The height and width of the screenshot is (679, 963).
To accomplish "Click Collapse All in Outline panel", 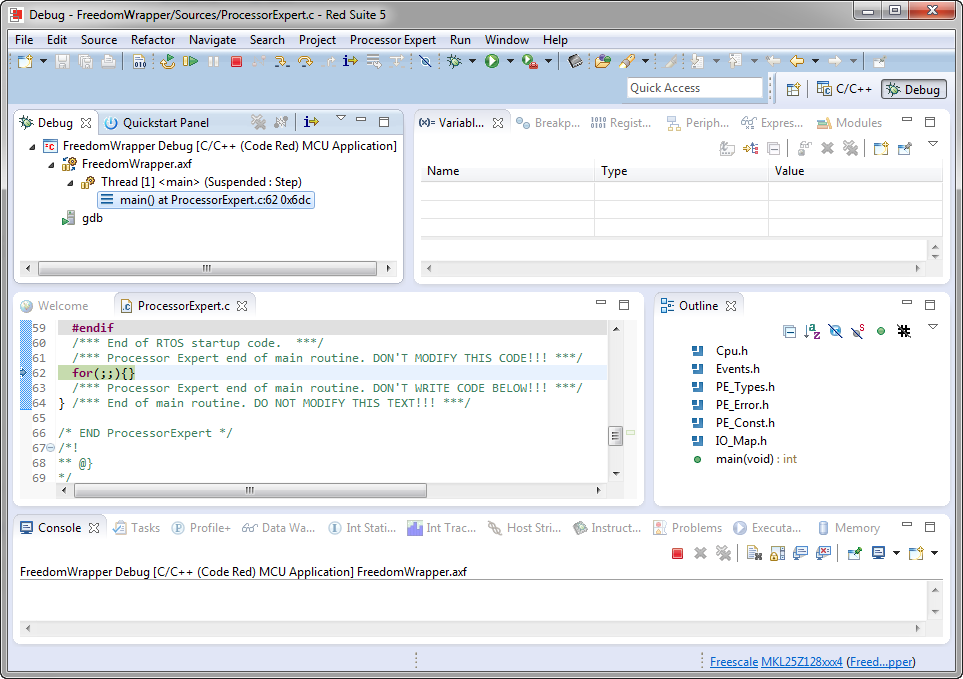I will click(x=789, y=331).
